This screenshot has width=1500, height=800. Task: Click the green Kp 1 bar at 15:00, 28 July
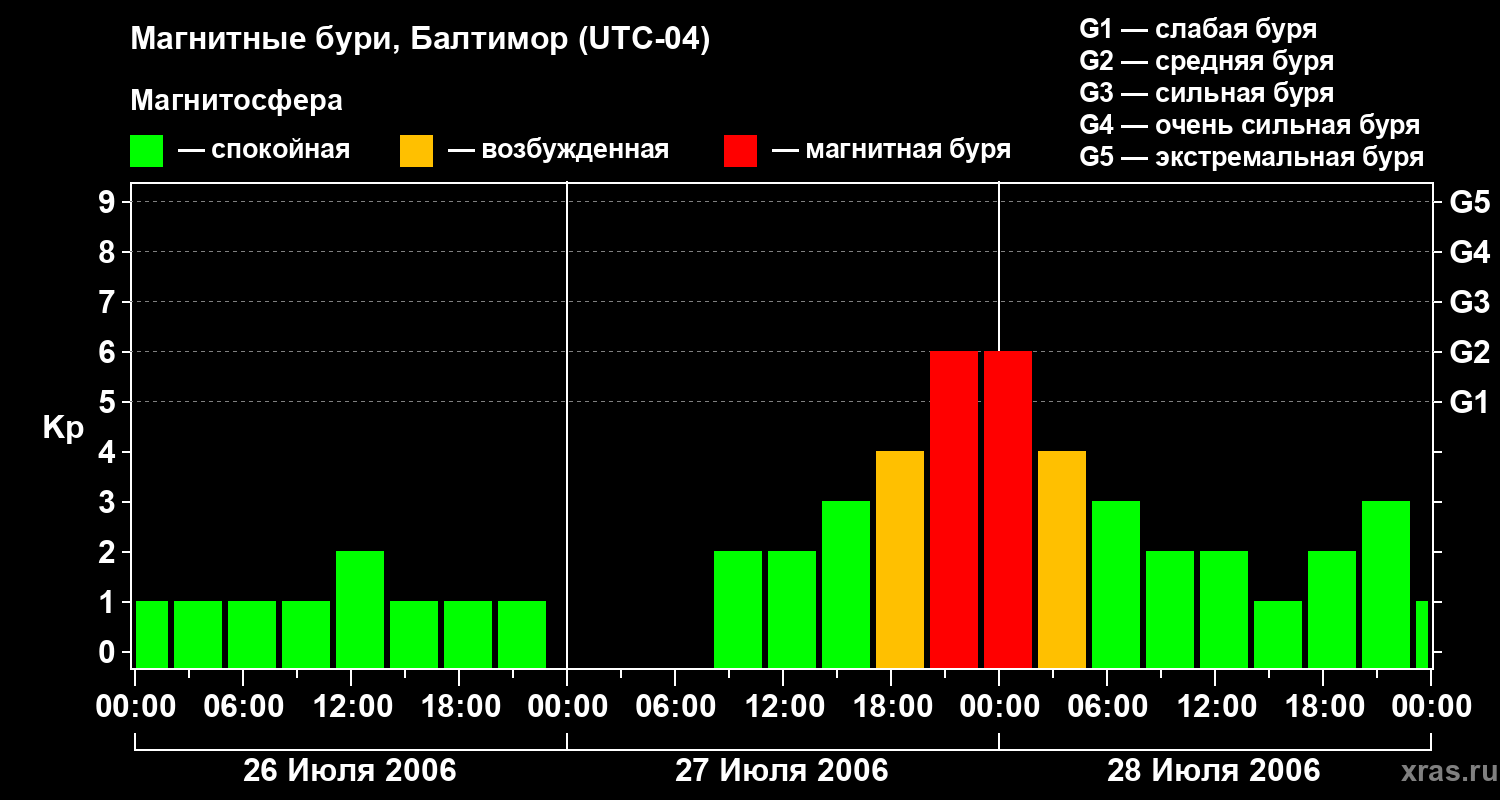(x=1278, y=635)
